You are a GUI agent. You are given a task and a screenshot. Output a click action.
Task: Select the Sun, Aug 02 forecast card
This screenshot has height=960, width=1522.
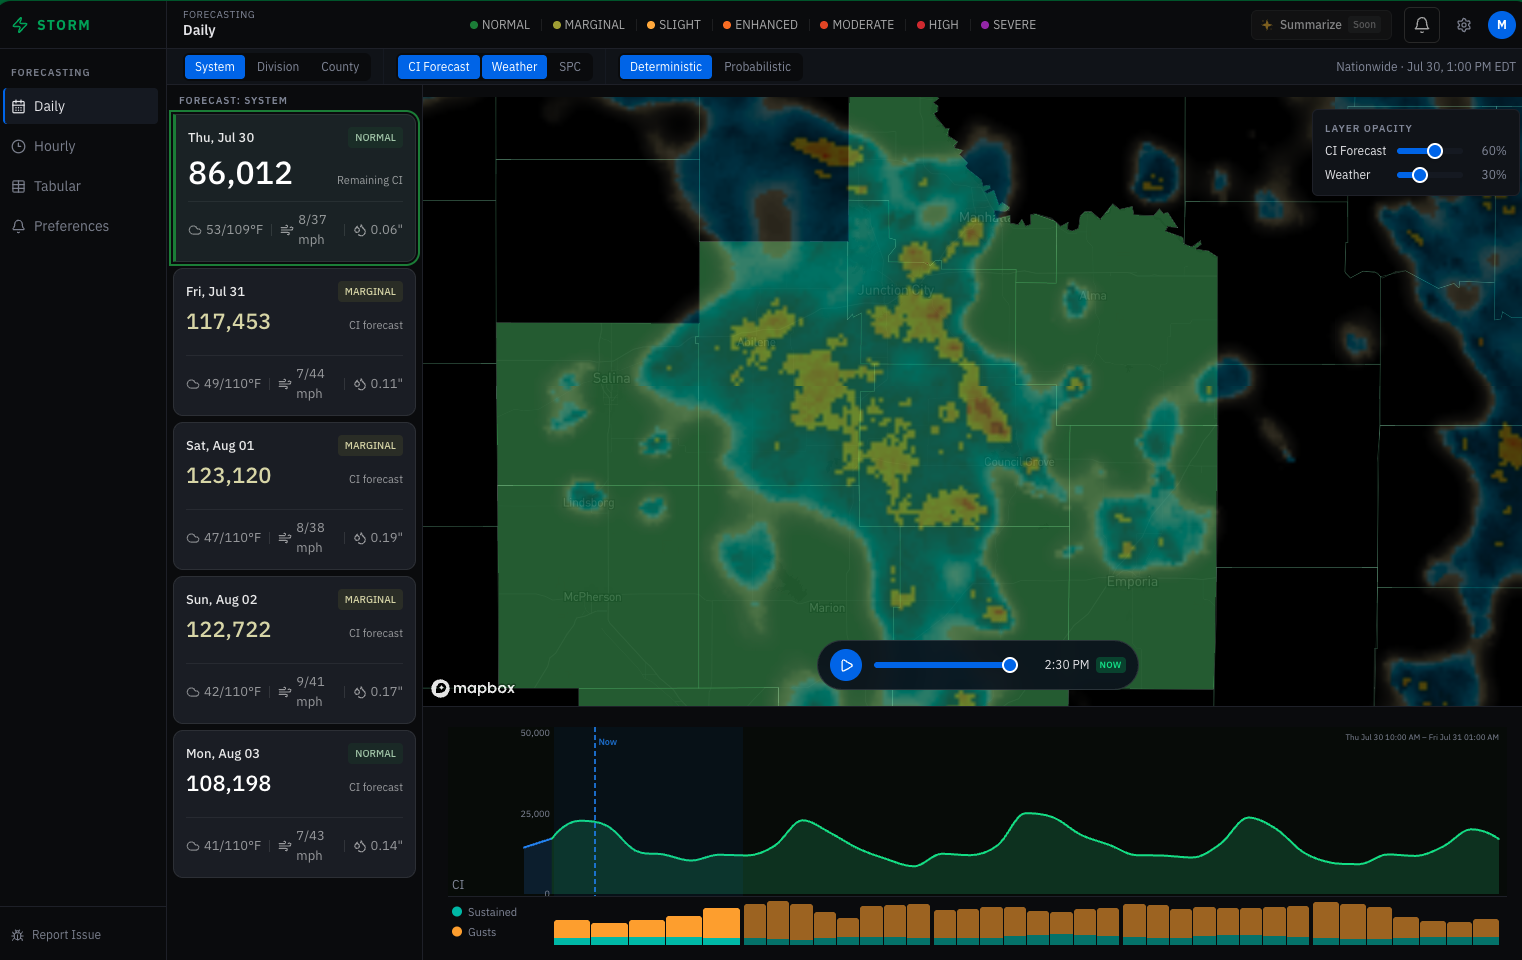[294, 650]
